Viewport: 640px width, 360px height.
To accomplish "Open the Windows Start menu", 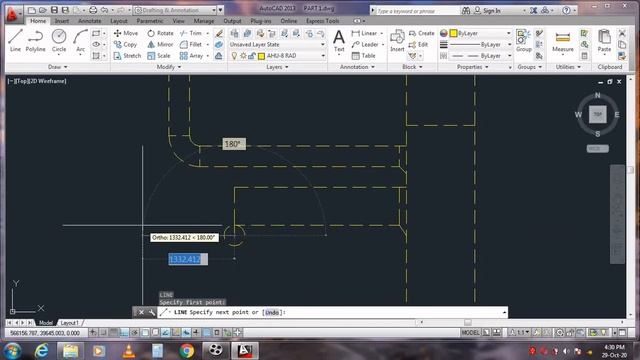I will (x=12, y=351).
